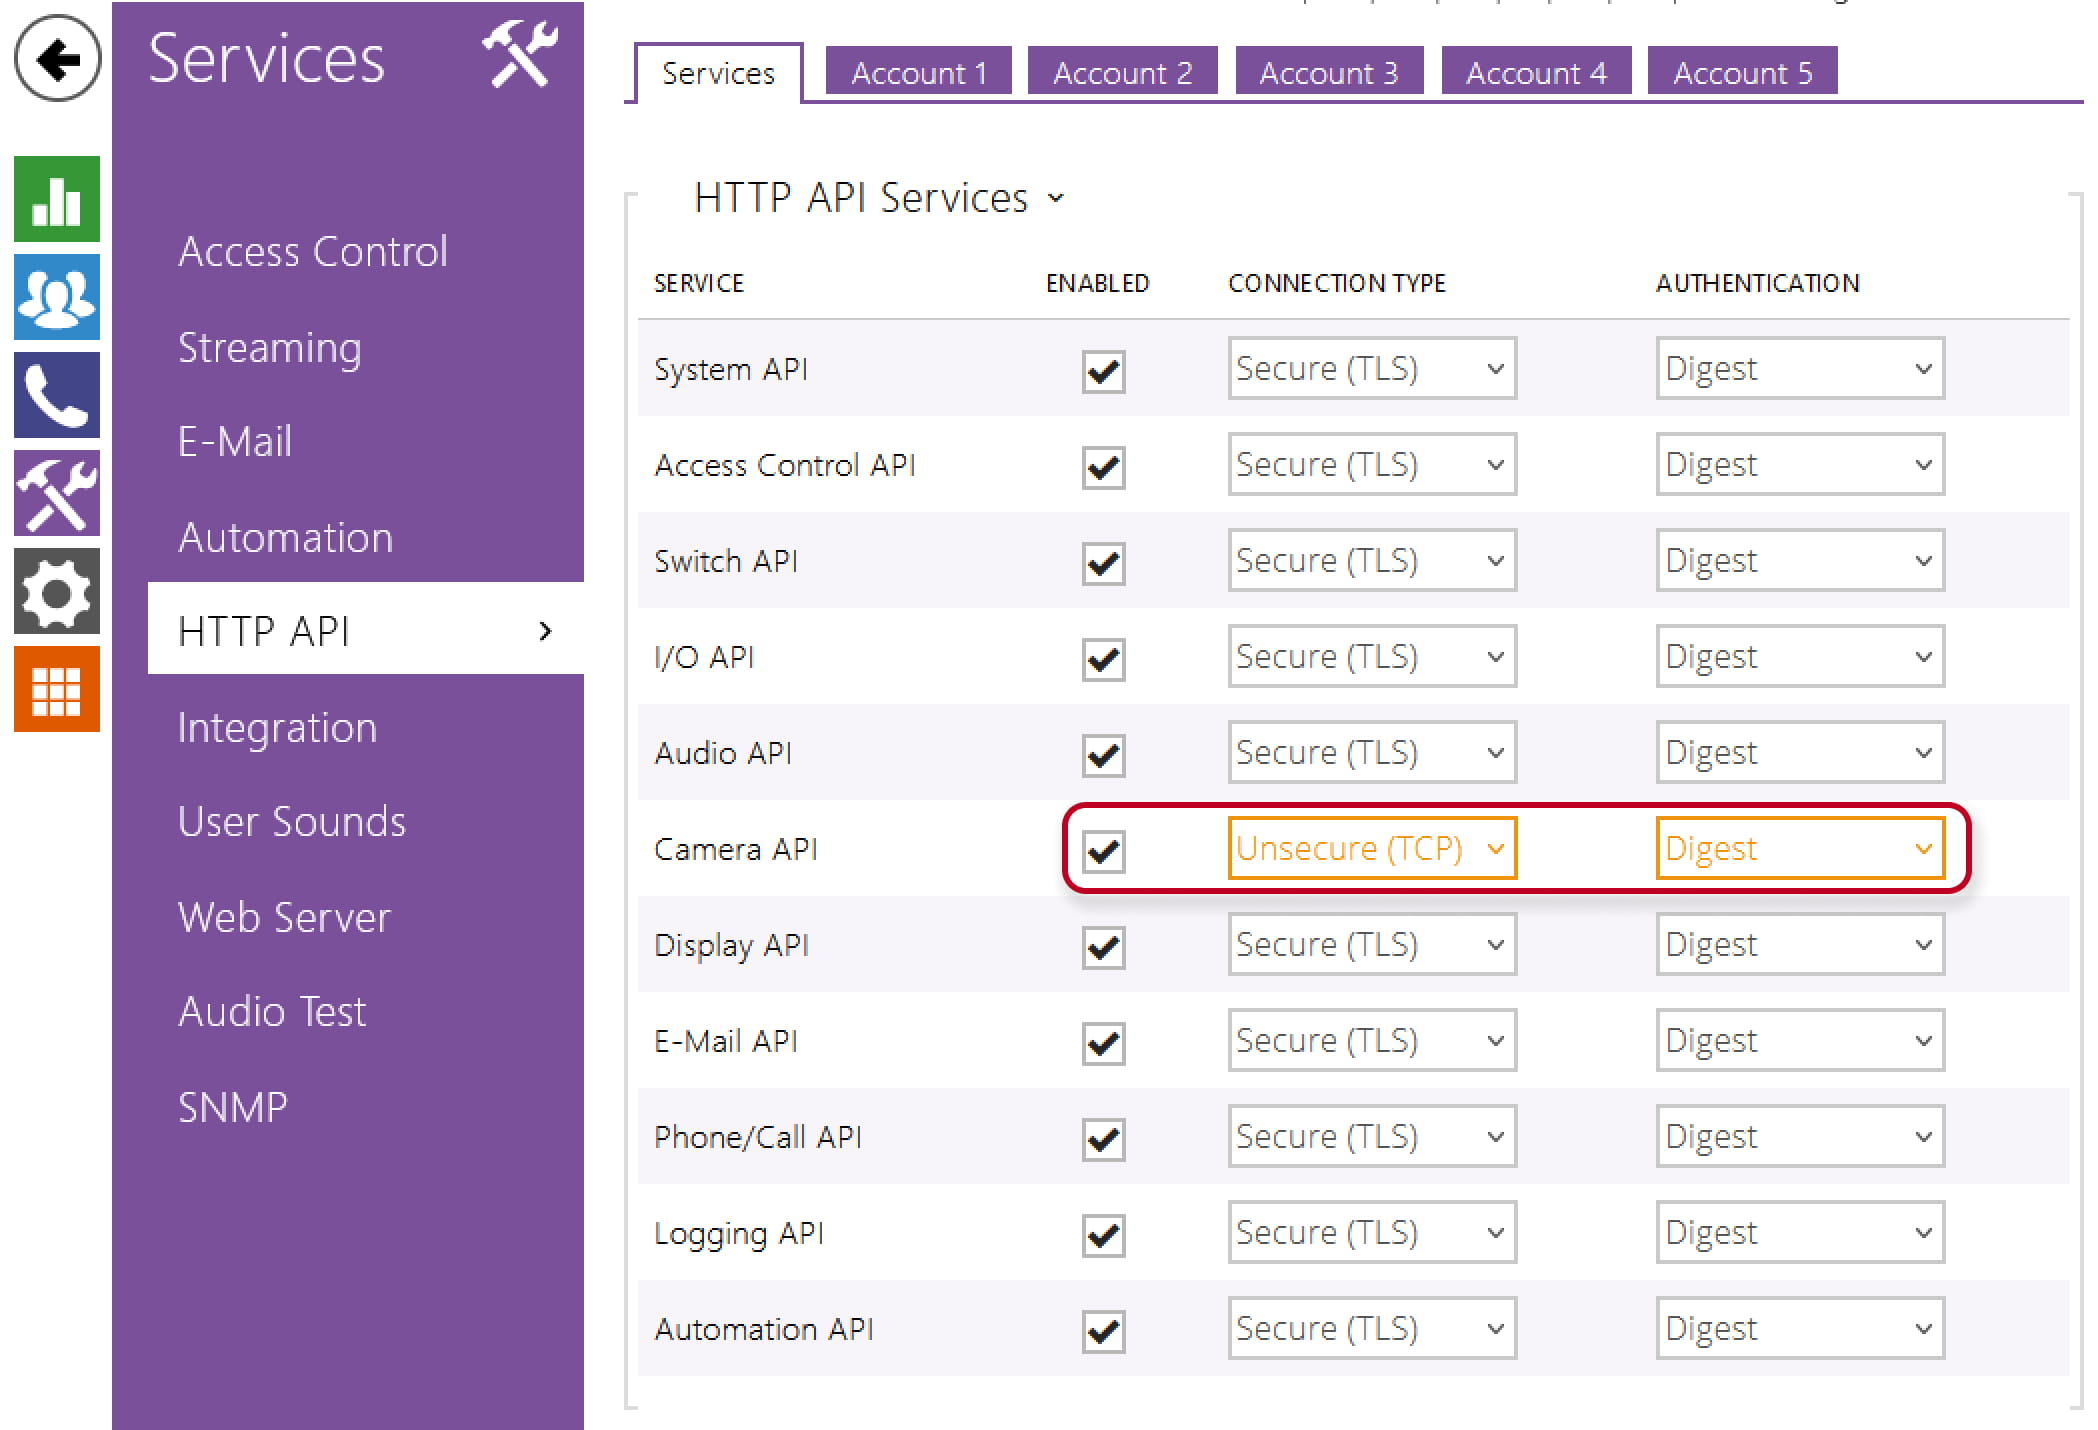
Task: Open Logging API connection type dropdown
Action: [1372, 1232]
